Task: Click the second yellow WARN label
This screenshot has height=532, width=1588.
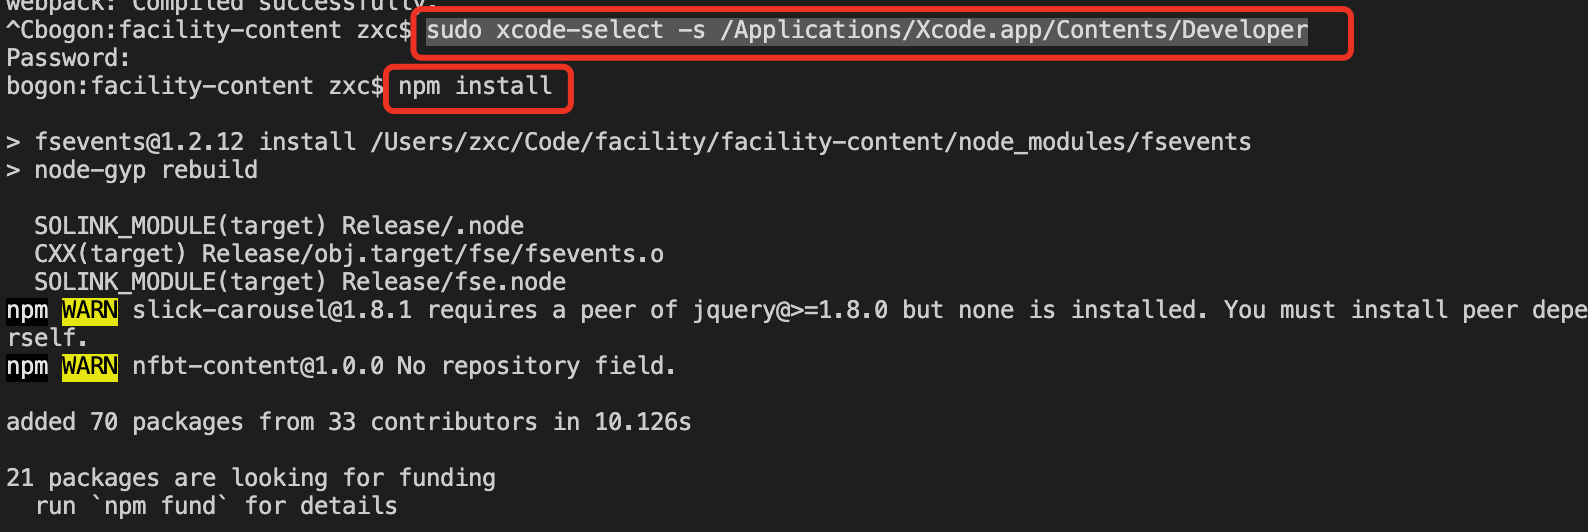Action: coord(90,367)
